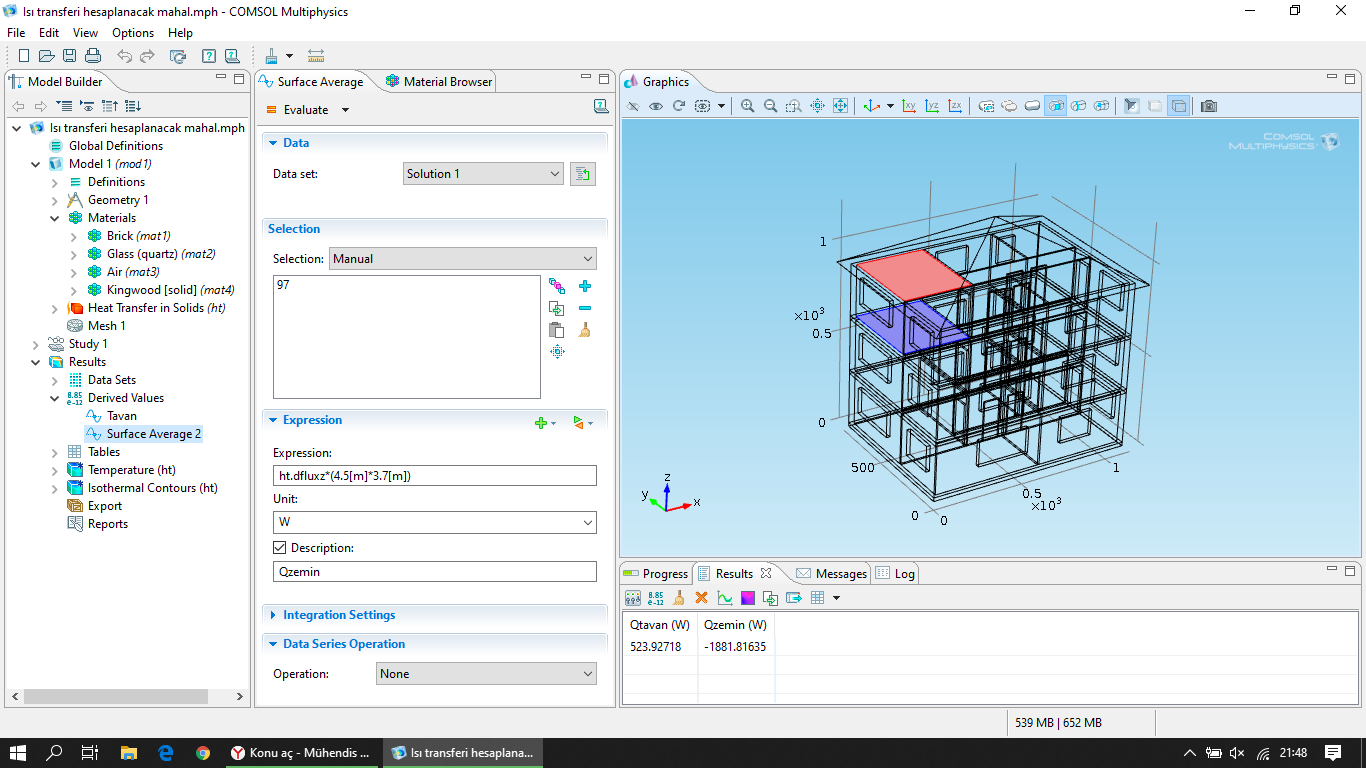Switch to the Progress tab
Image resolution: width=1366 pixels, height=768 pixels.
coord(656,574)
